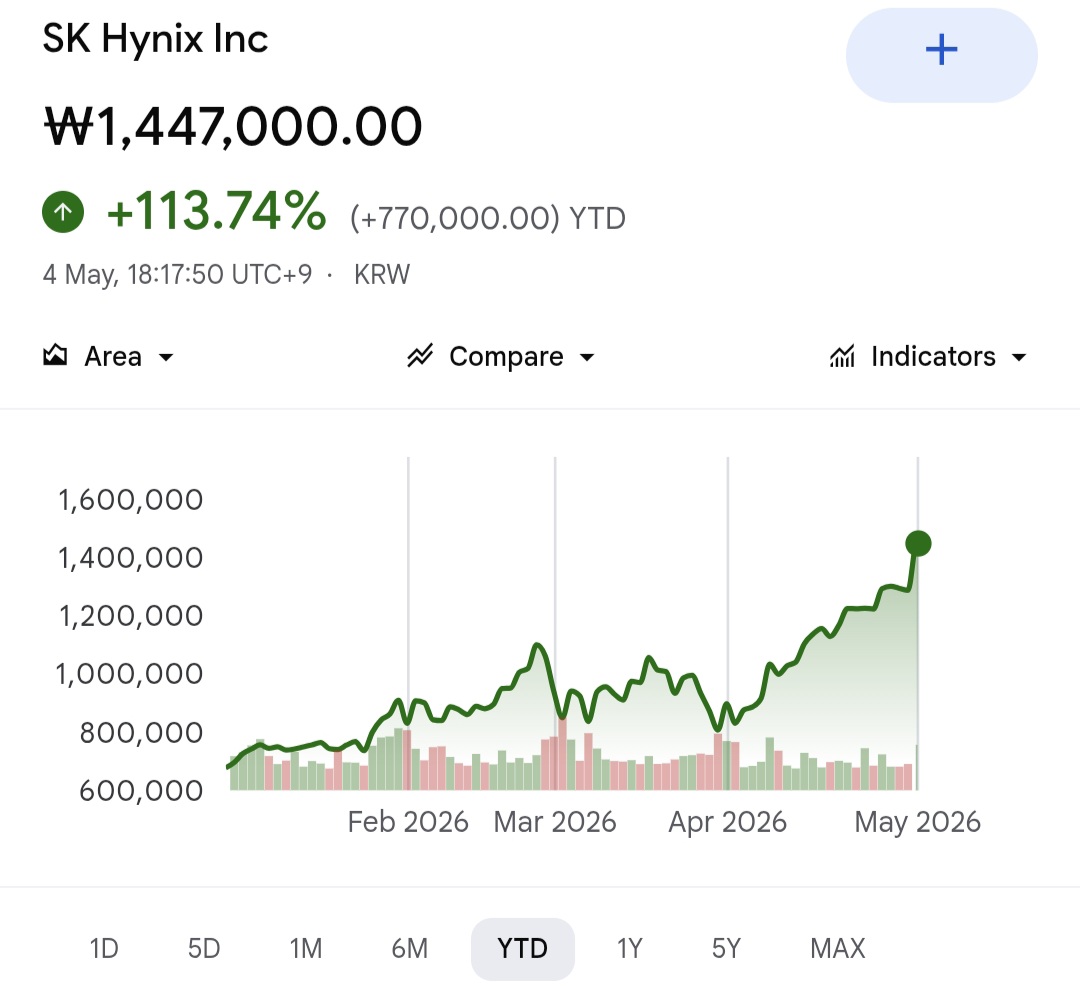This screenshot has width=1080, height=1001.
Task: Choose the 5Y time range
Action: tap(726, 949)
